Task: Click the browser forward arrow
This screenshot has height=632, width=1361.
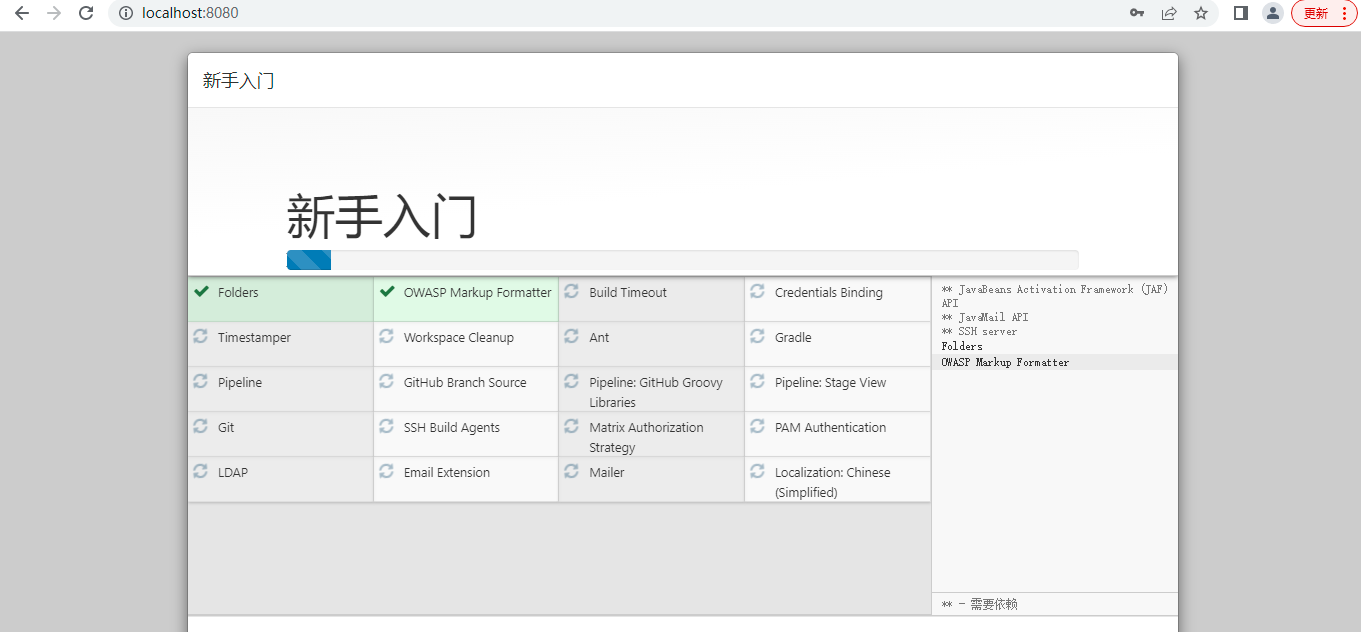Action: point(54,13)
